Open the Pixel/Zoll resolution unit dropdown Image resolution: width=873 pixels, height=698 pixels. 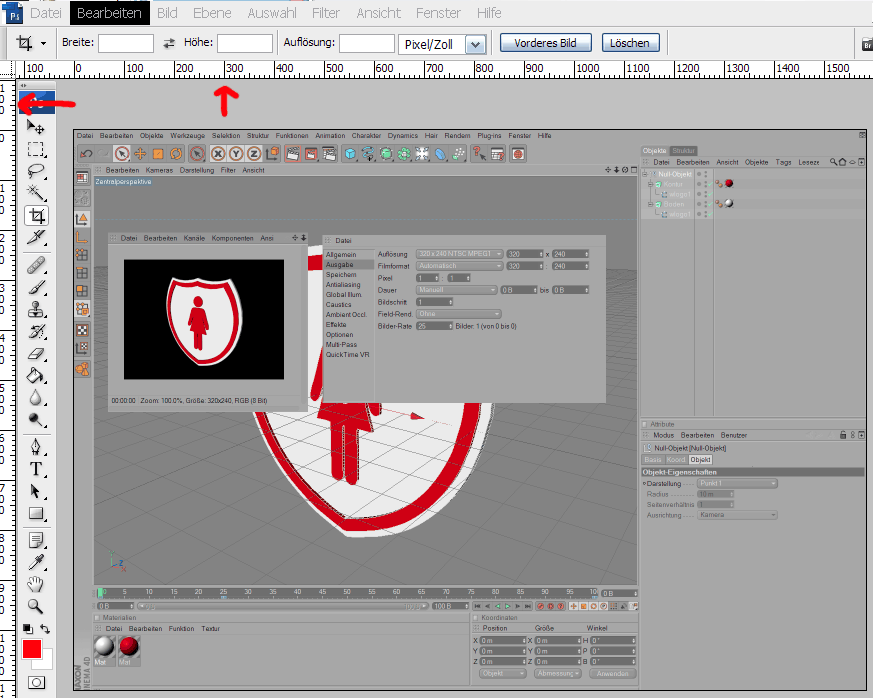click(x=475, y=44)
